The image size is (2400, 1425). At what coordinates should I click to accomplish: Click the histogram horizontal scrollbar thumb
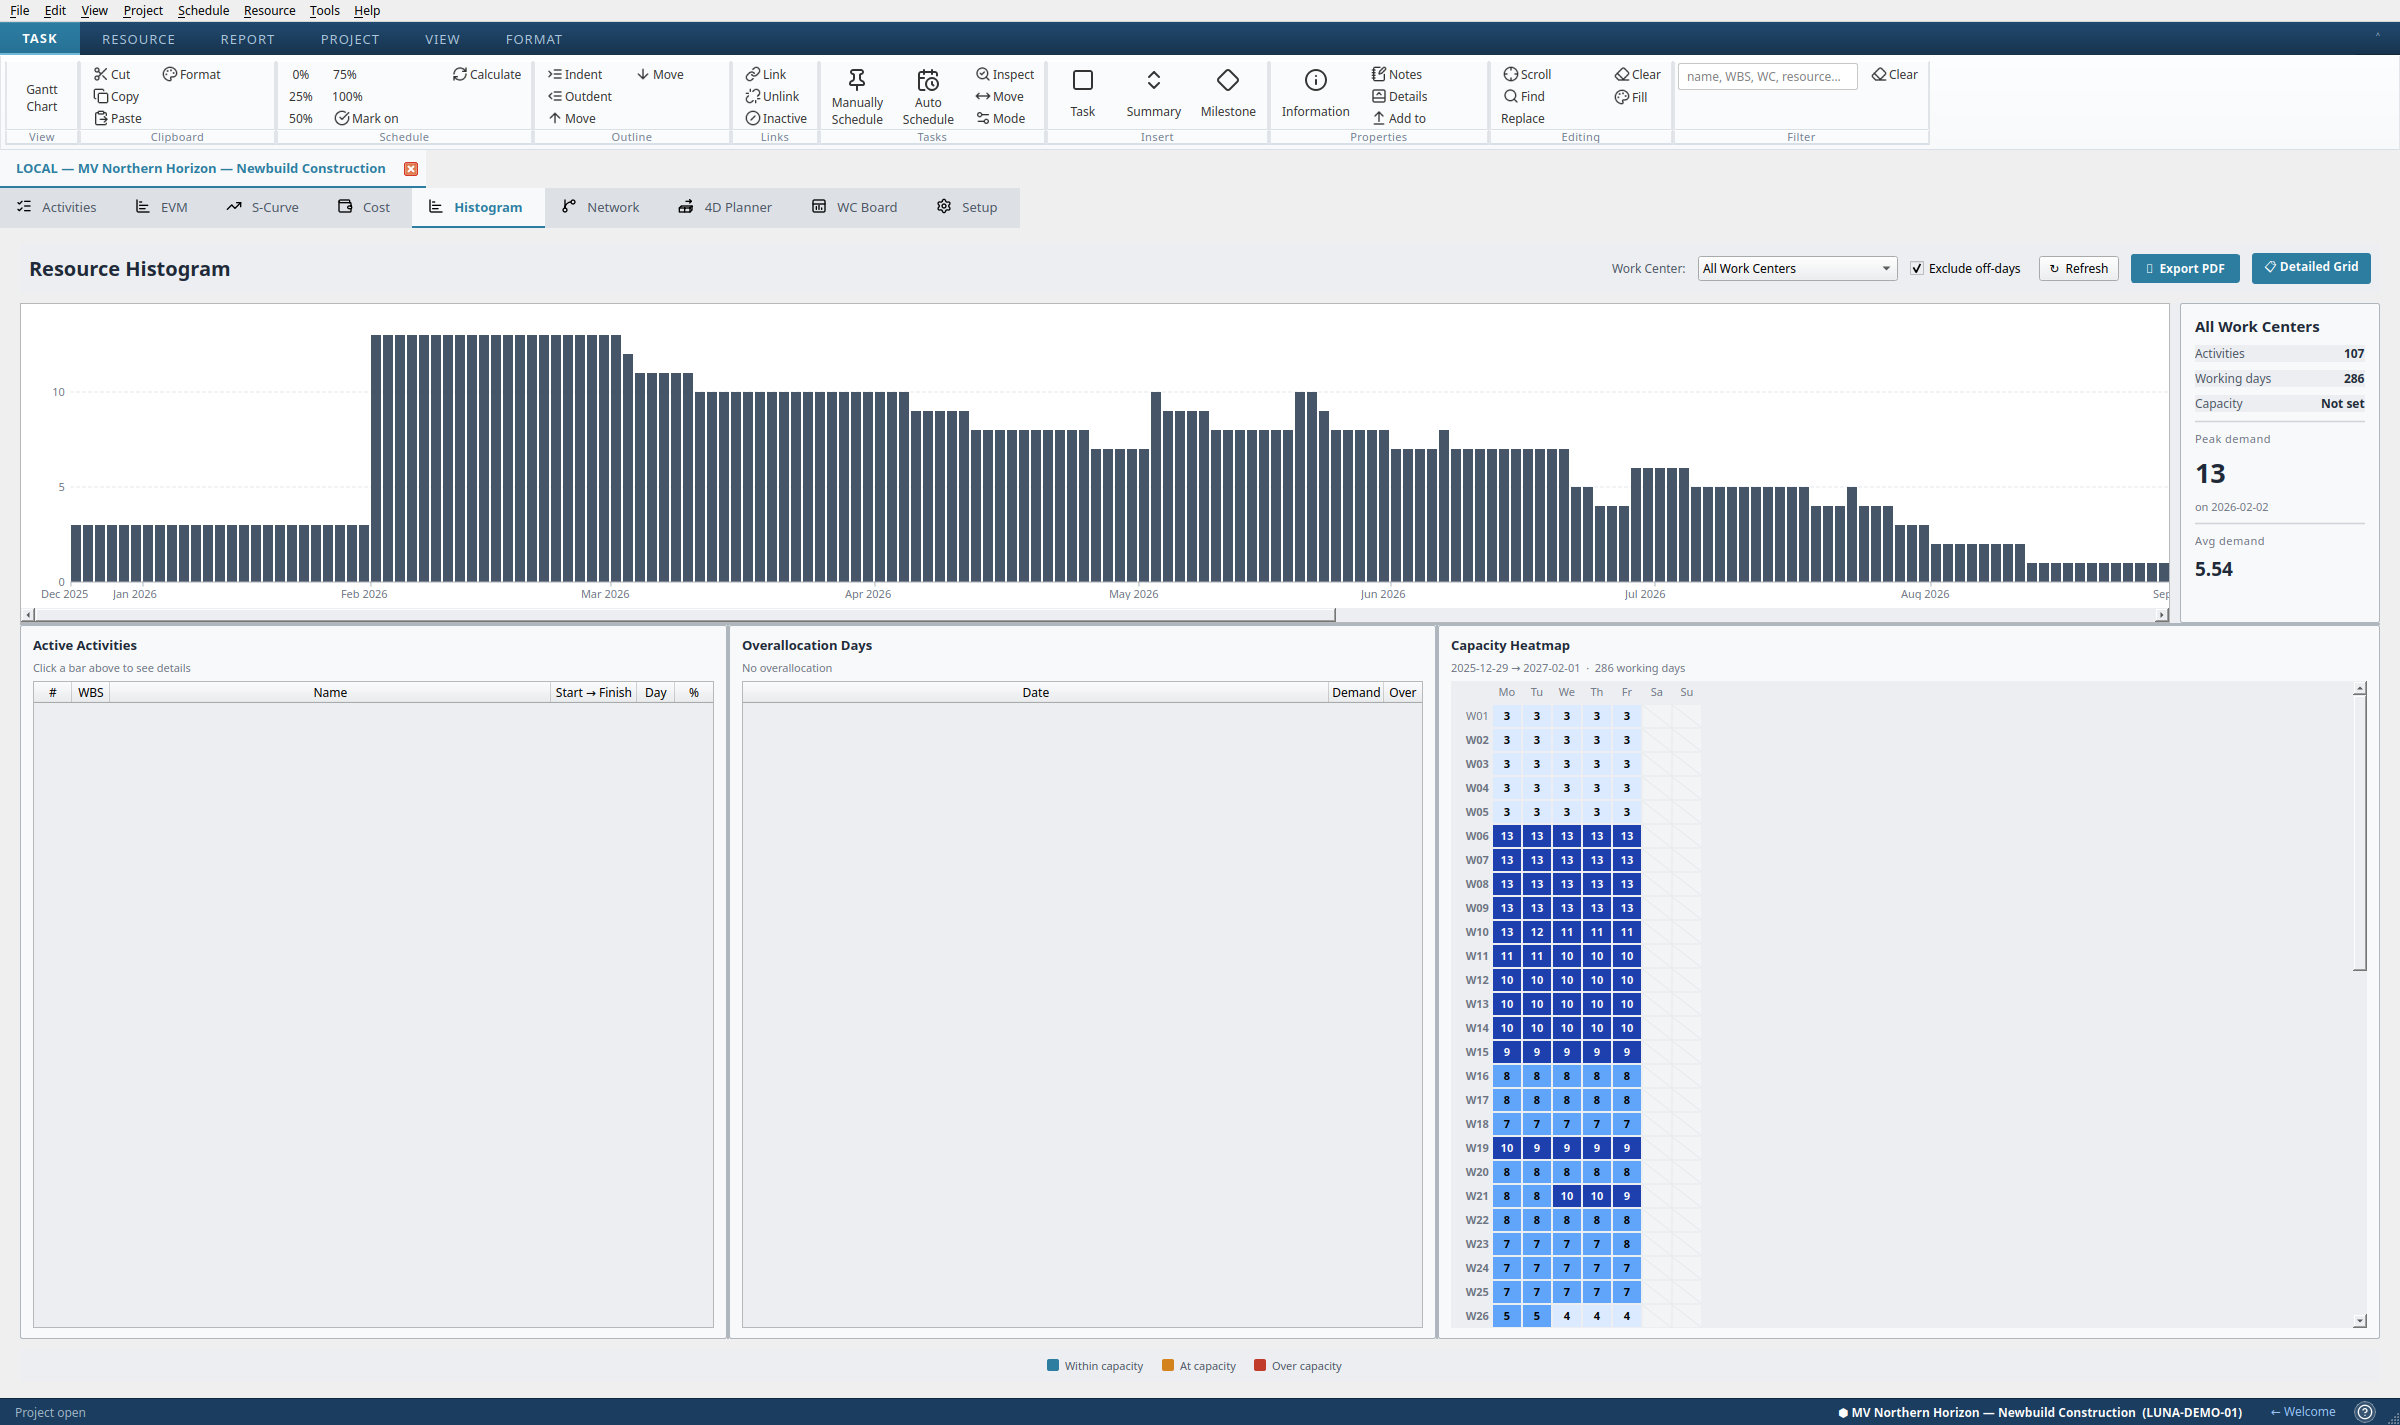[685, 615]
